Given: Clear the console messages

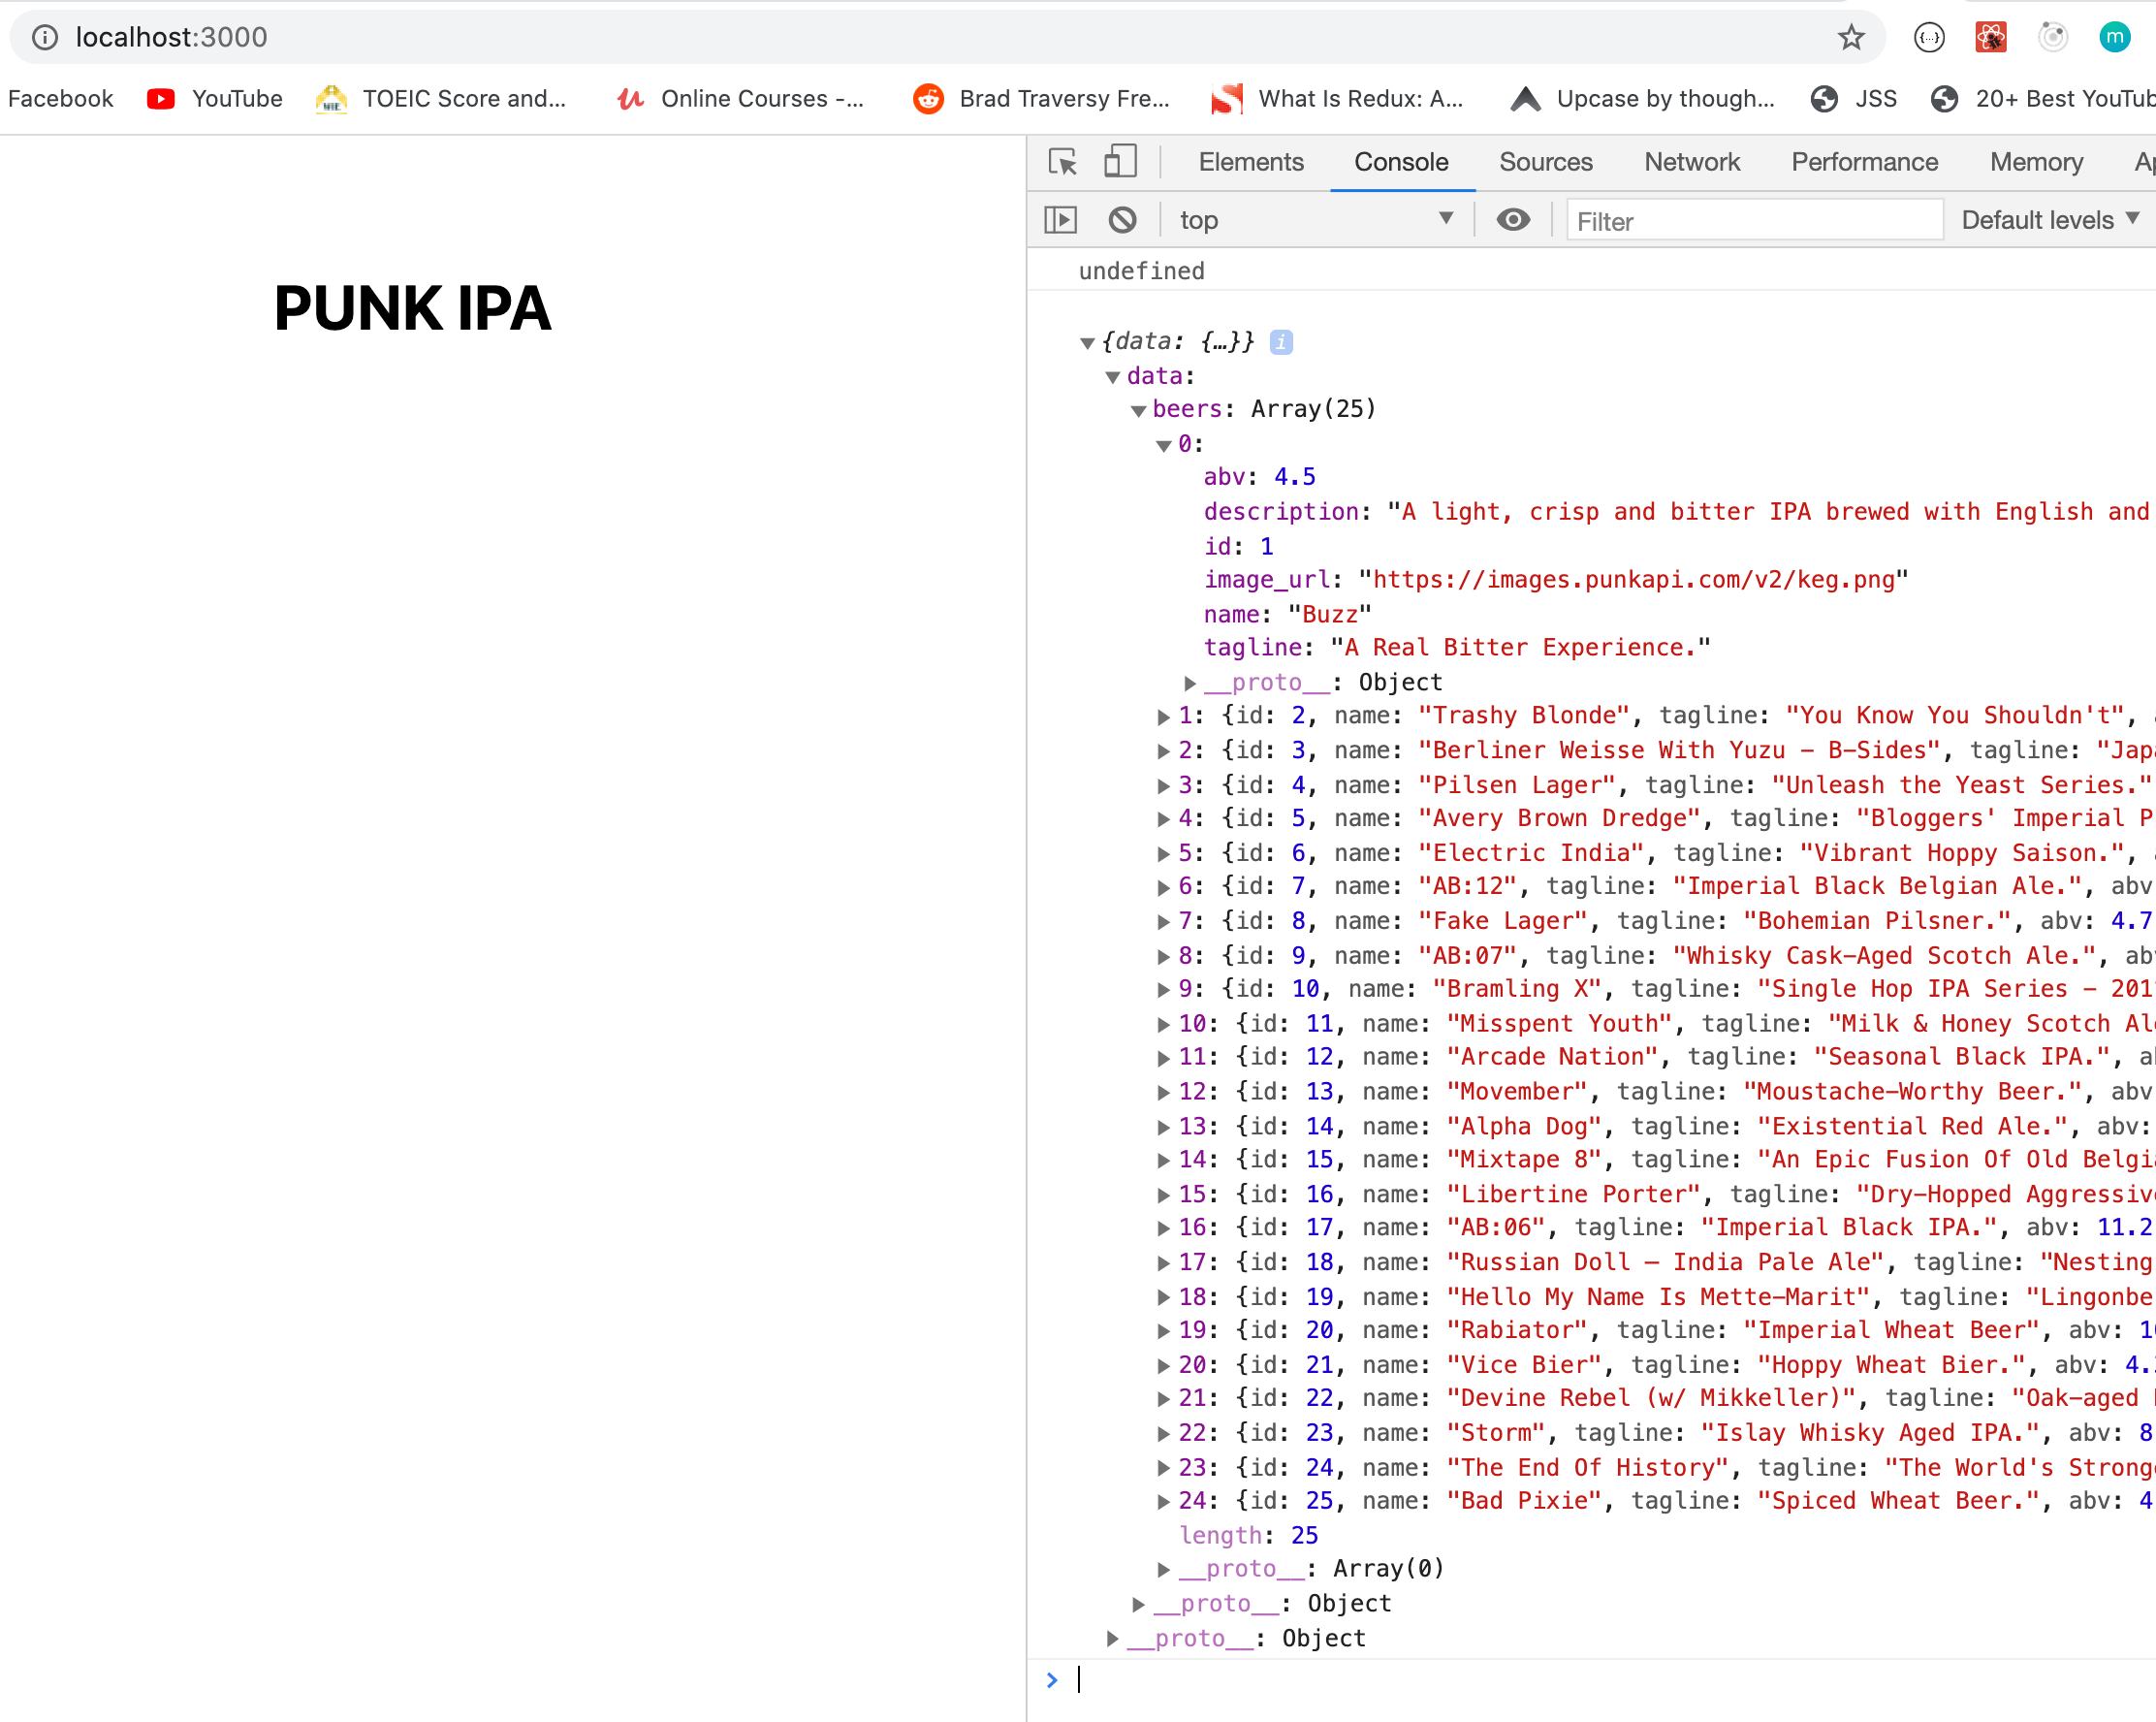Looking at the screenshot, I should click(1123, 219).
